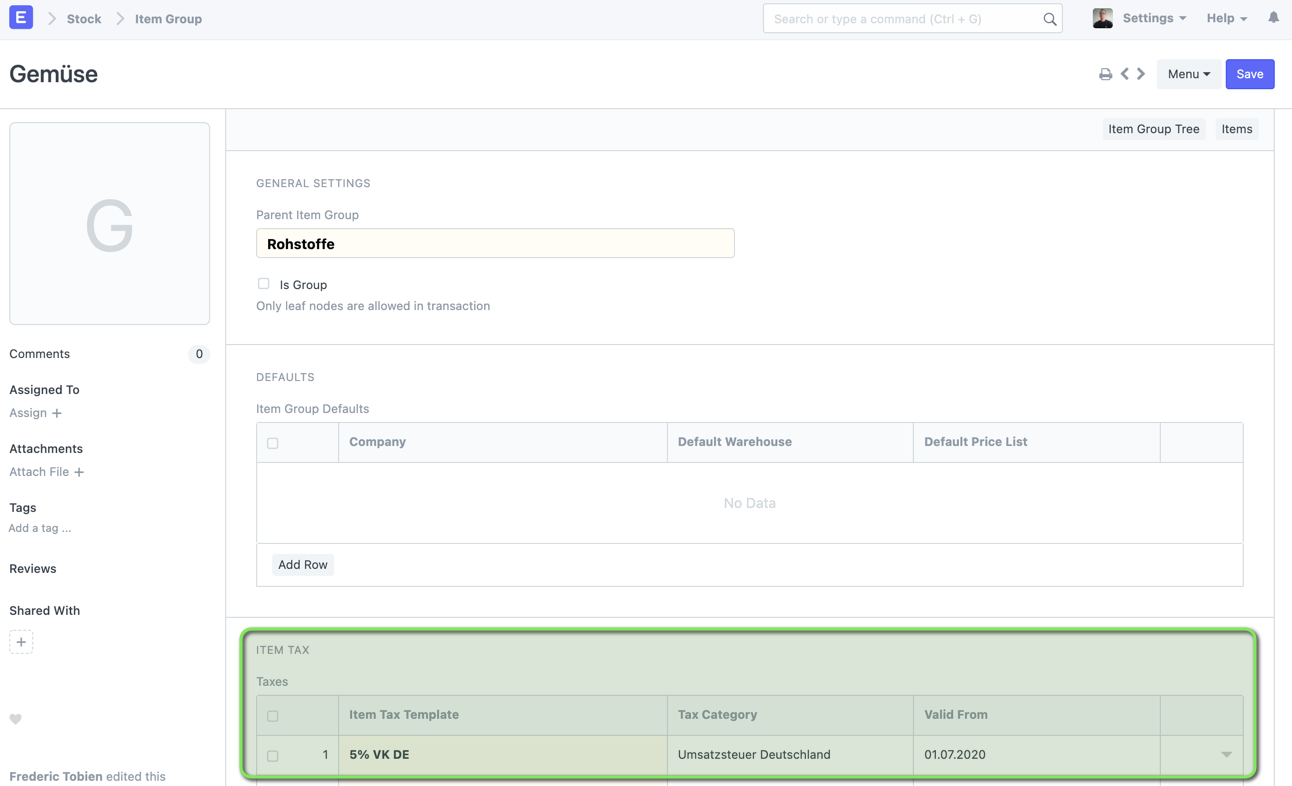The width and height of the screenshot is (1292, 786).
Task: Navigate to Stock breadcrumb
Action: tap(84, 19)
